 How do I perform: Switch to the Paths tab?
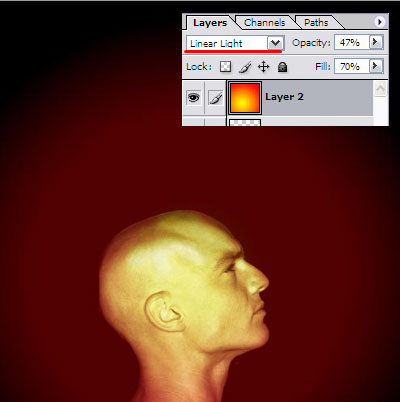(316, 23)
